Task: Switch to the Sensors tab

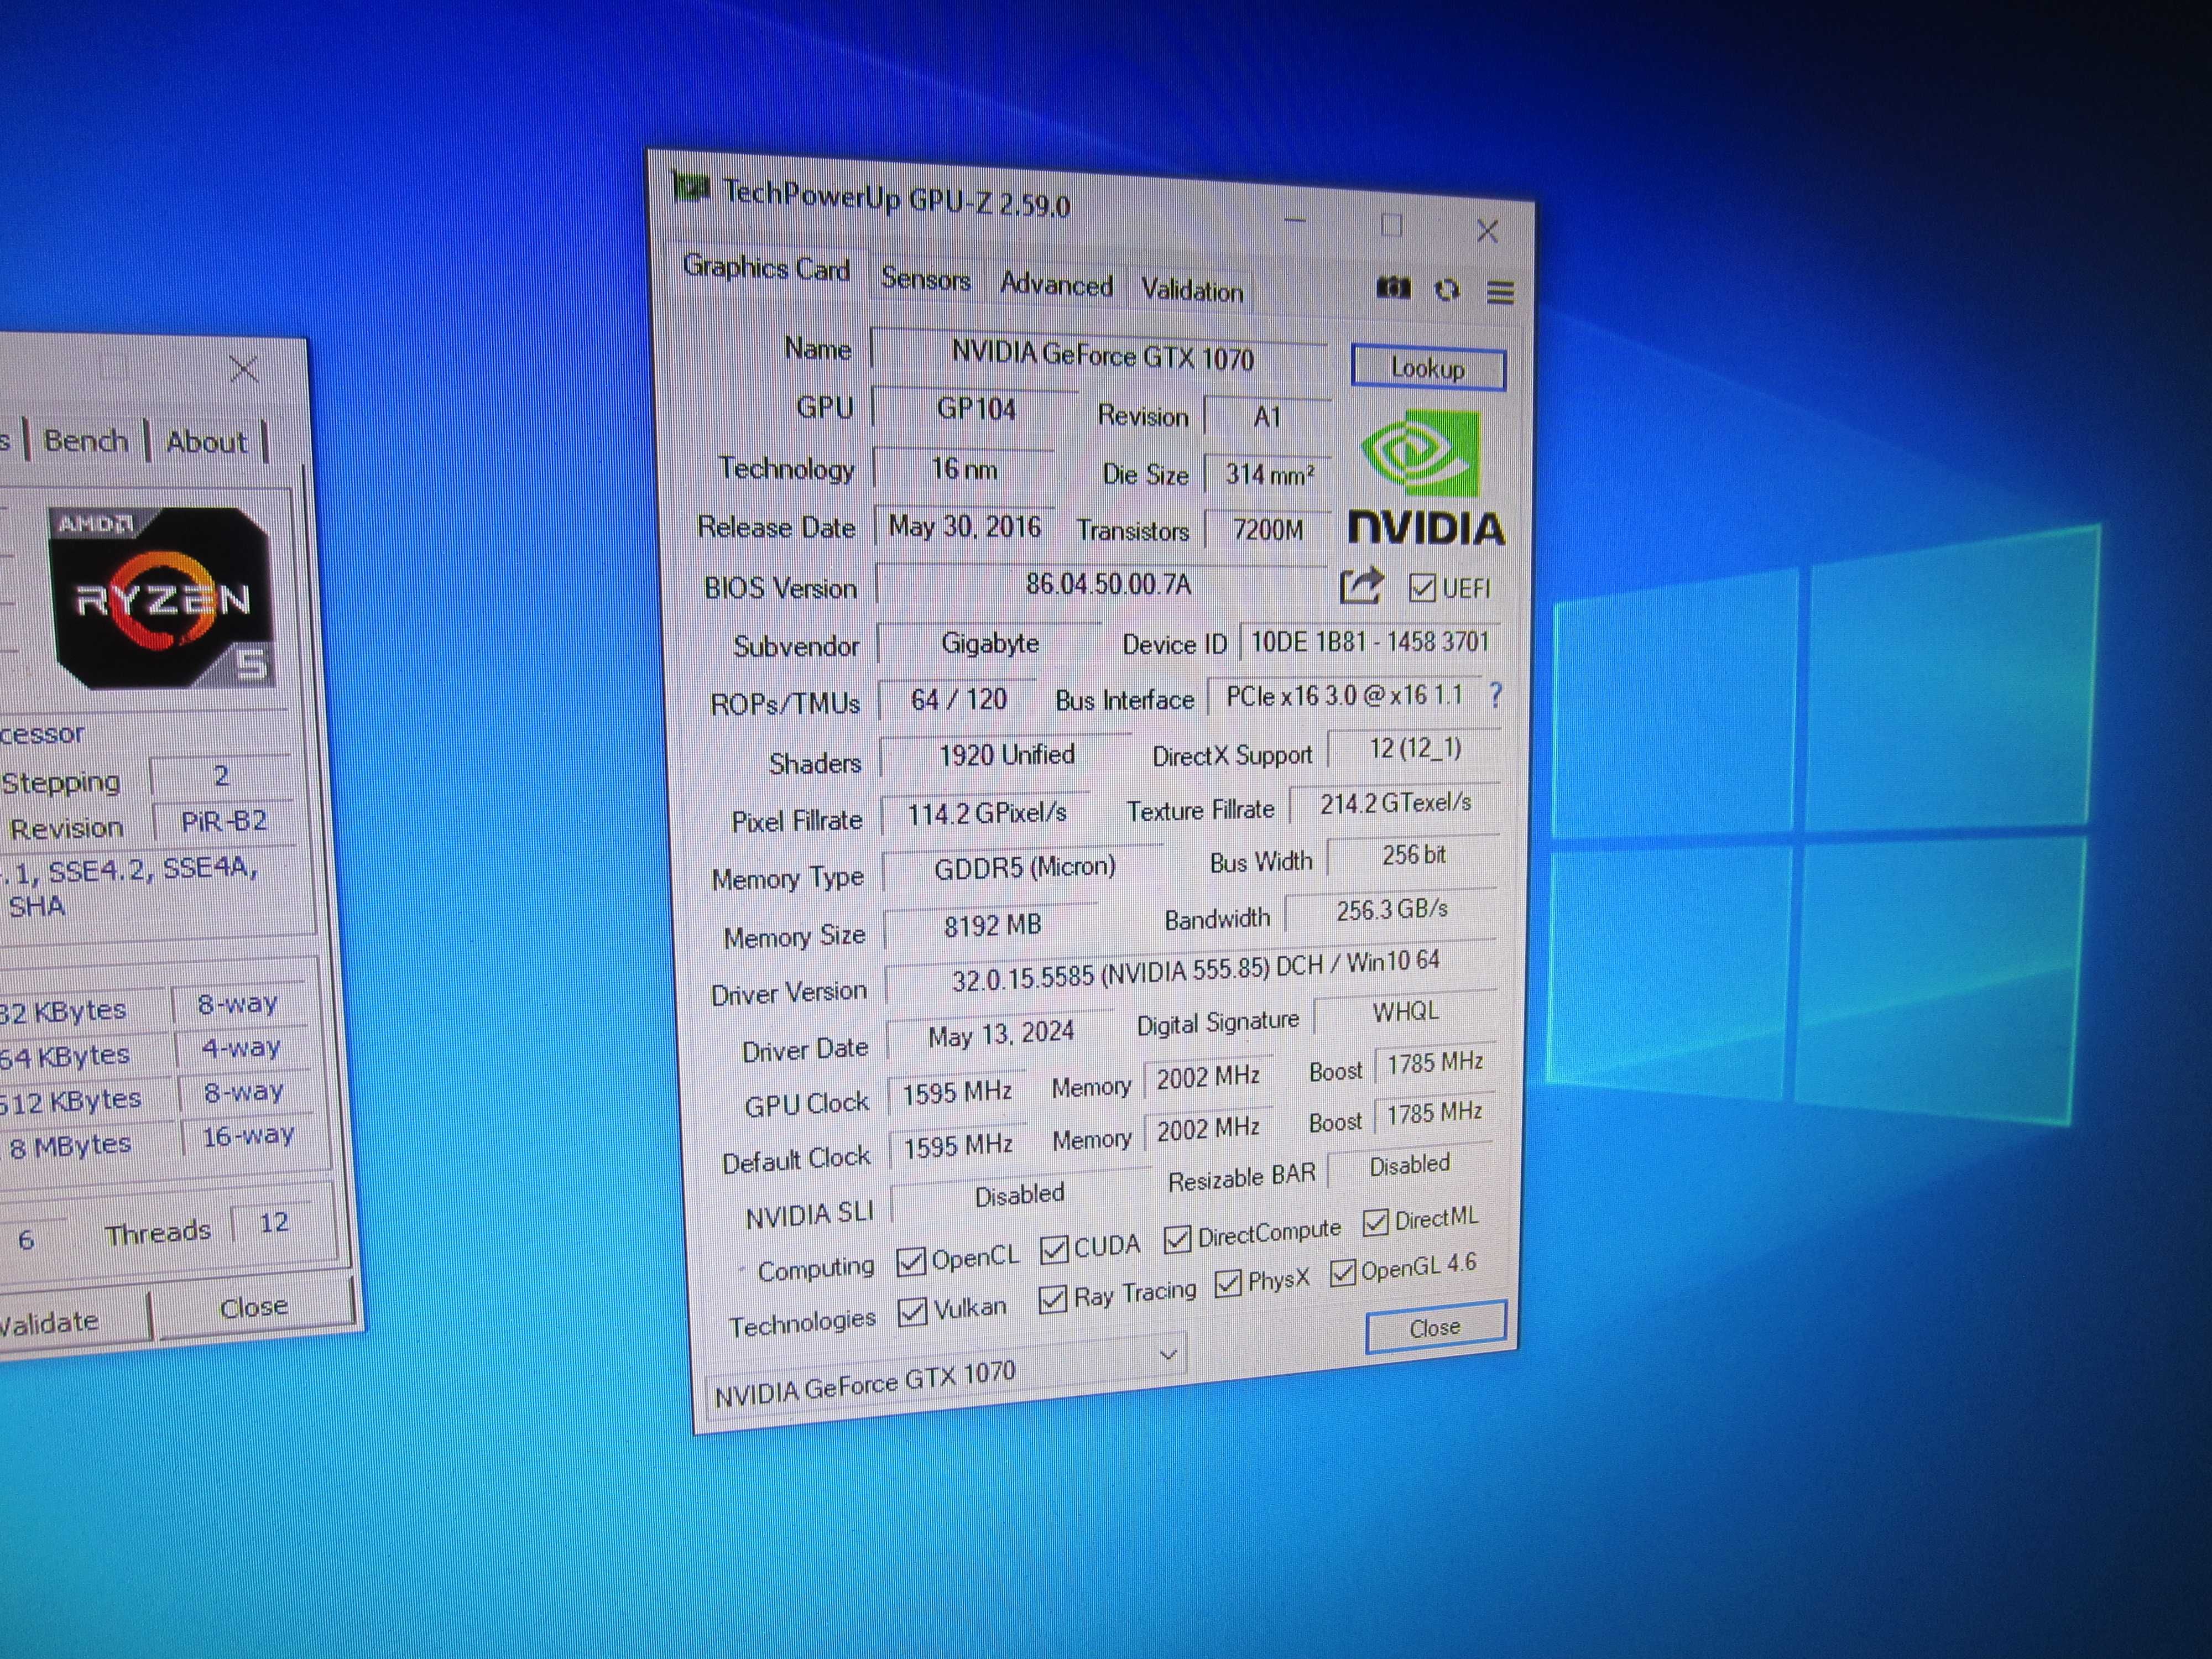Action: point(925,279)
